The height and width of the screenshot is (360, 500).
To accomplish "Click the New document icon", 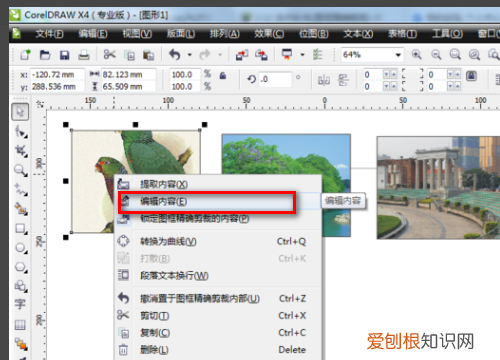I will 25,54.
